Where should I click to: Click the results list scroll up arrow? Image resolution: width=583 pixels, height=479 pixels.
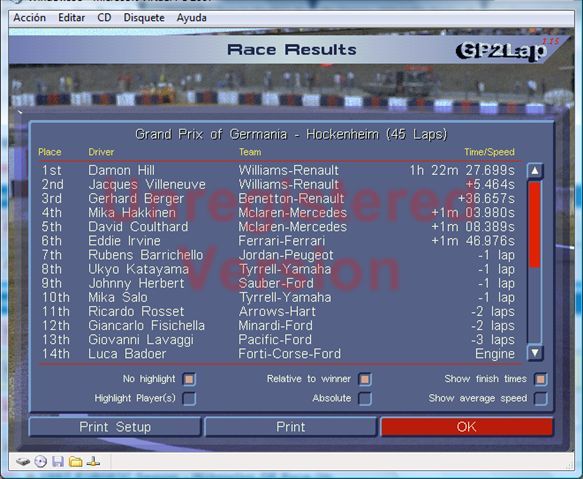(535, 171)
